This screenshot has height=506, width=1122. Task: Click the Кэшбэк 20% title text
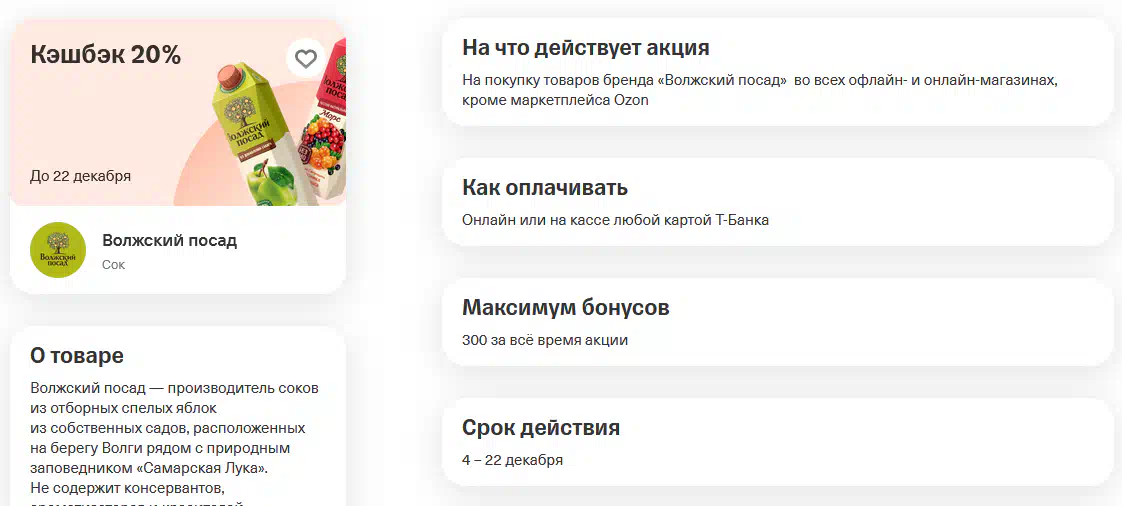pyautogui.click(x=105, y=54)
